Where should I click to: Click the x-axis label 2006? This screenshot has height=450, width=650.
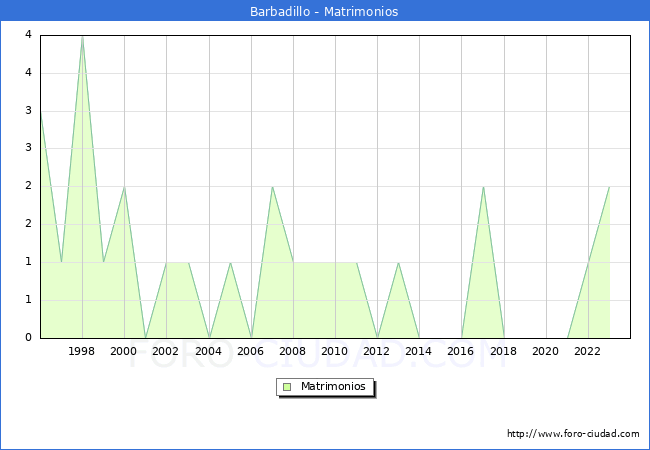click(250, 351)
